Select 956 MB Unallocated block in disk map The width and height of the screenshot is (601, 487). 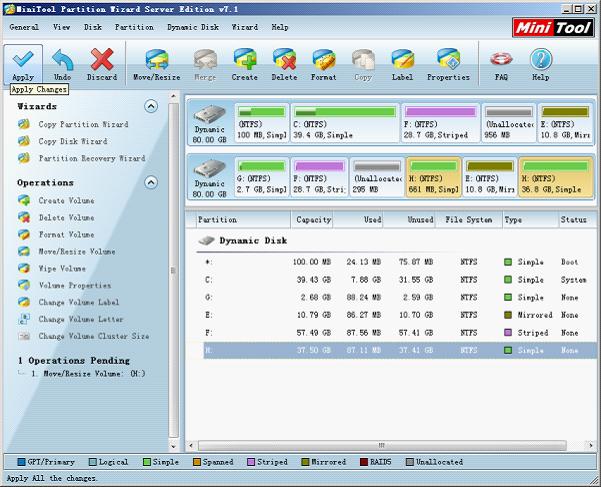tap(509, 123)
